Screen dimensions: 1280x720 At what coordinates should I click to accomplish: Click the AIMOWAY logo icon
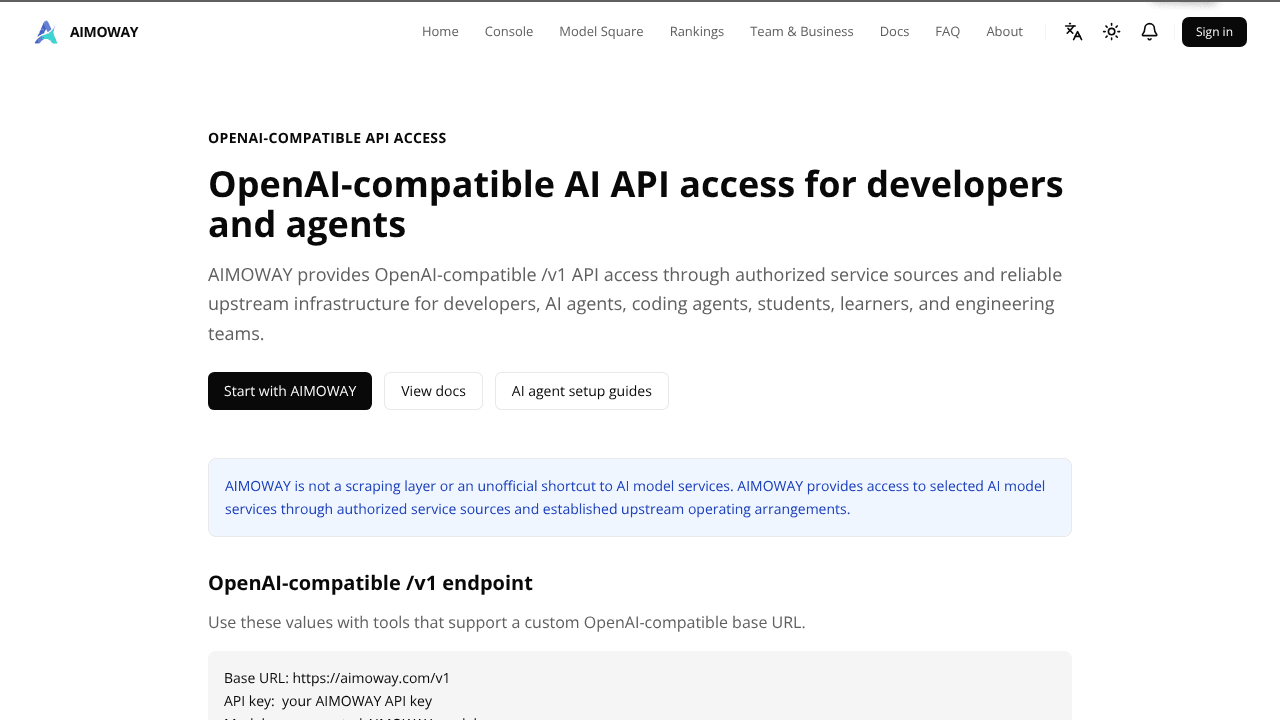click(x=46, y=32)
